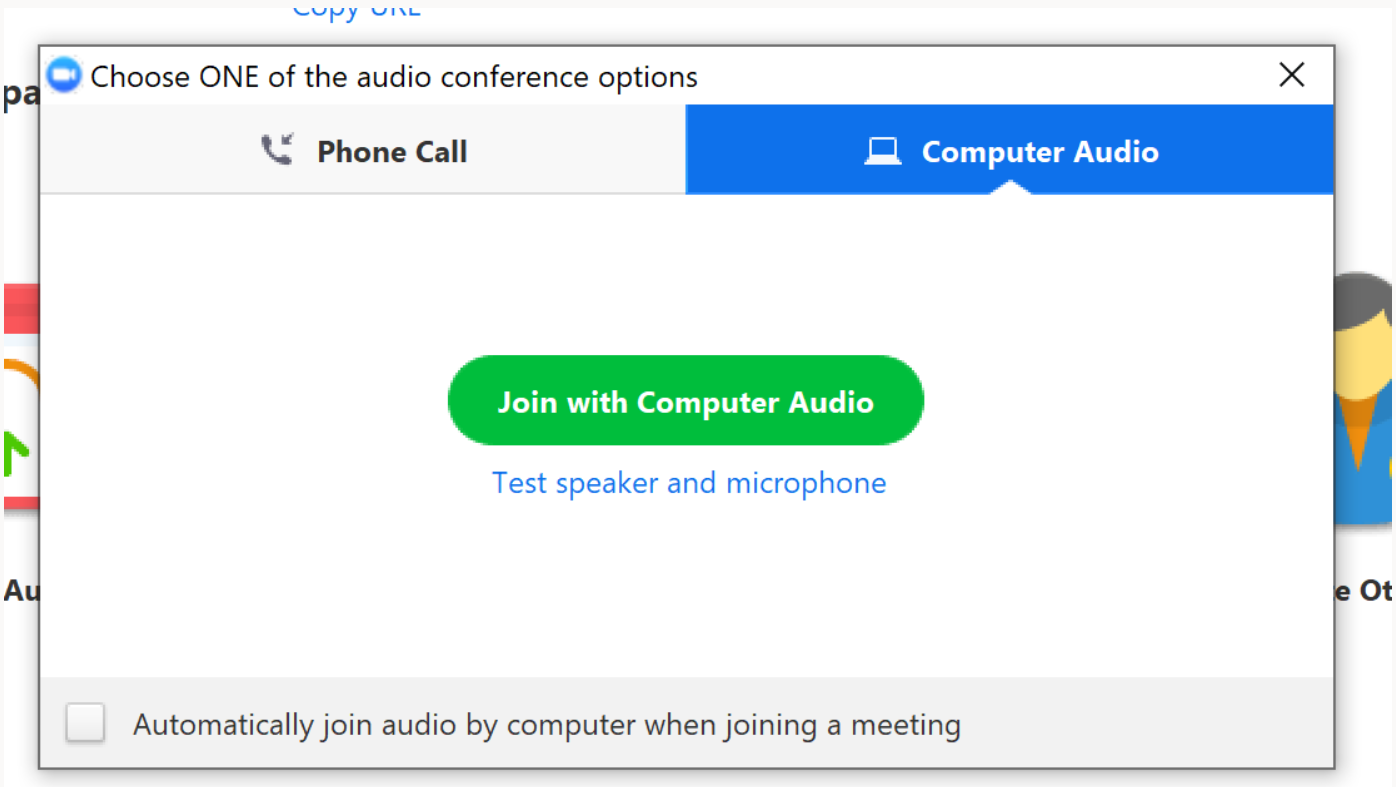
Task: Click the green arrow graphic at the left edge
Action: click(x=19, y=454)
